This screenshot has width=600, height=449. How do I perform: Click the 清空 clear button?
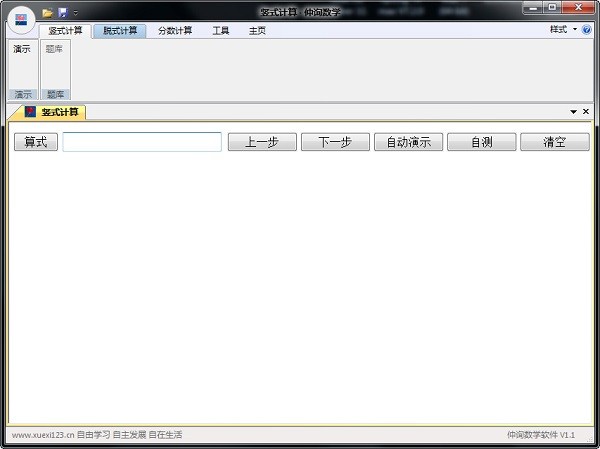[555, 142]
